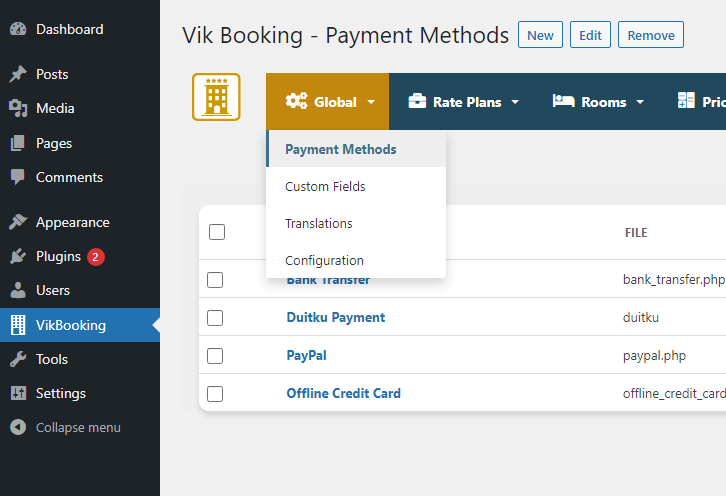This screenshot has width=726, height=496.
Task: Click the Plugins update count badge
Action: tap(96, 257)
